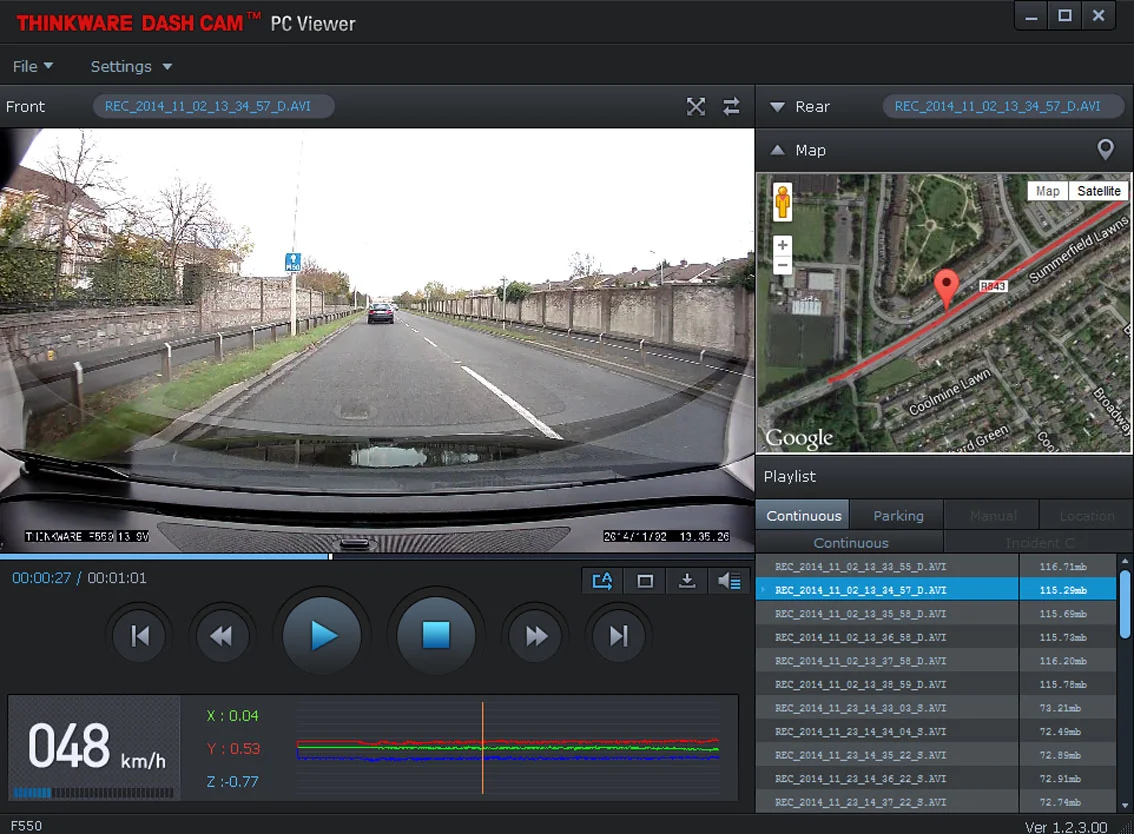Select the Continuous playlist tab
The width and height of the screenshot is (1134, 834).
(x=803, y=515)
